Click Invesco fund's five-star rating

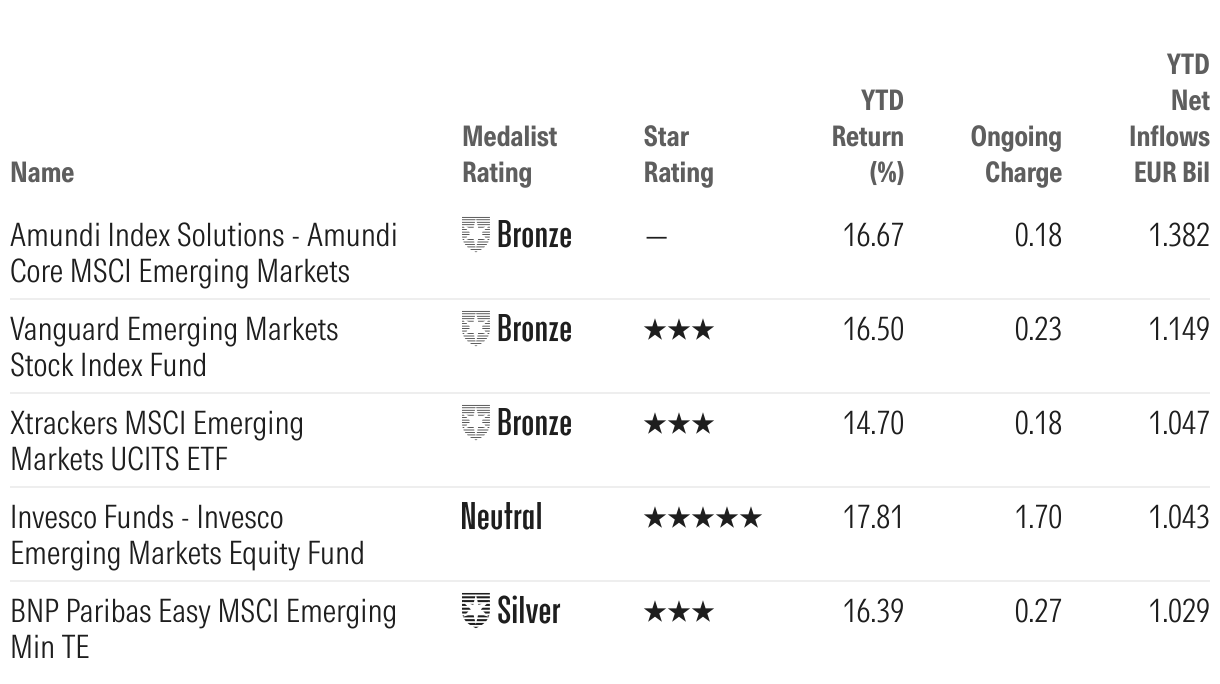[703, 518]
